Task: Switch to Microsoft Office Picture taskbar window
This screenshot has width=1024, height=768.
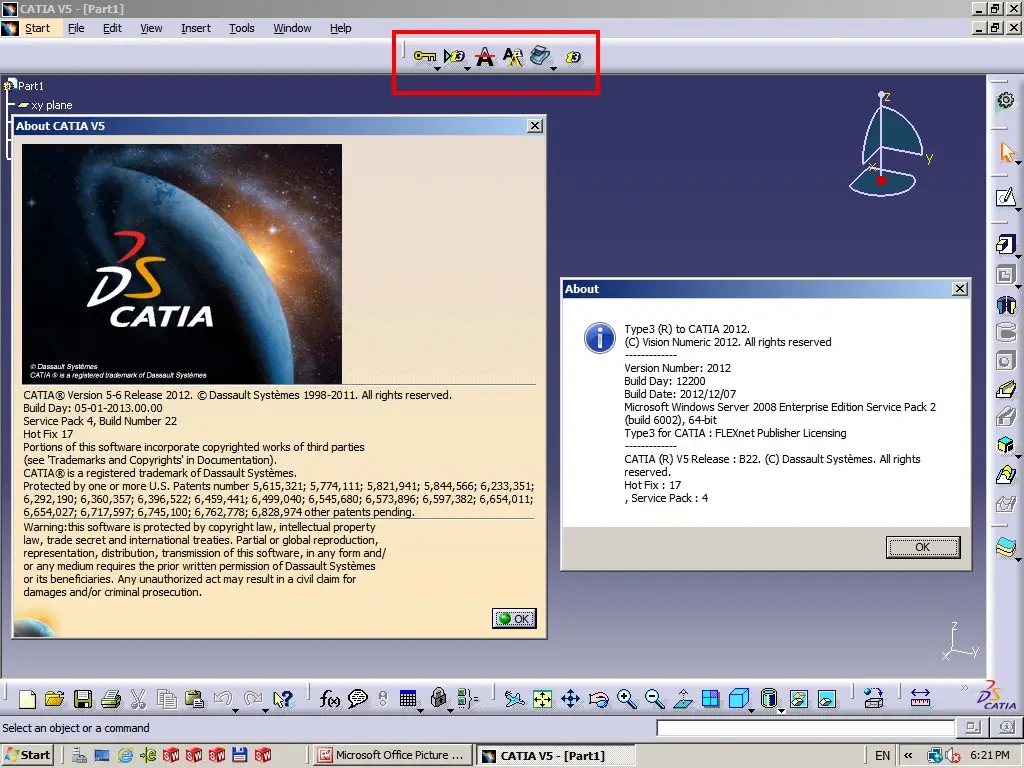Action: (x=391, y=755)
